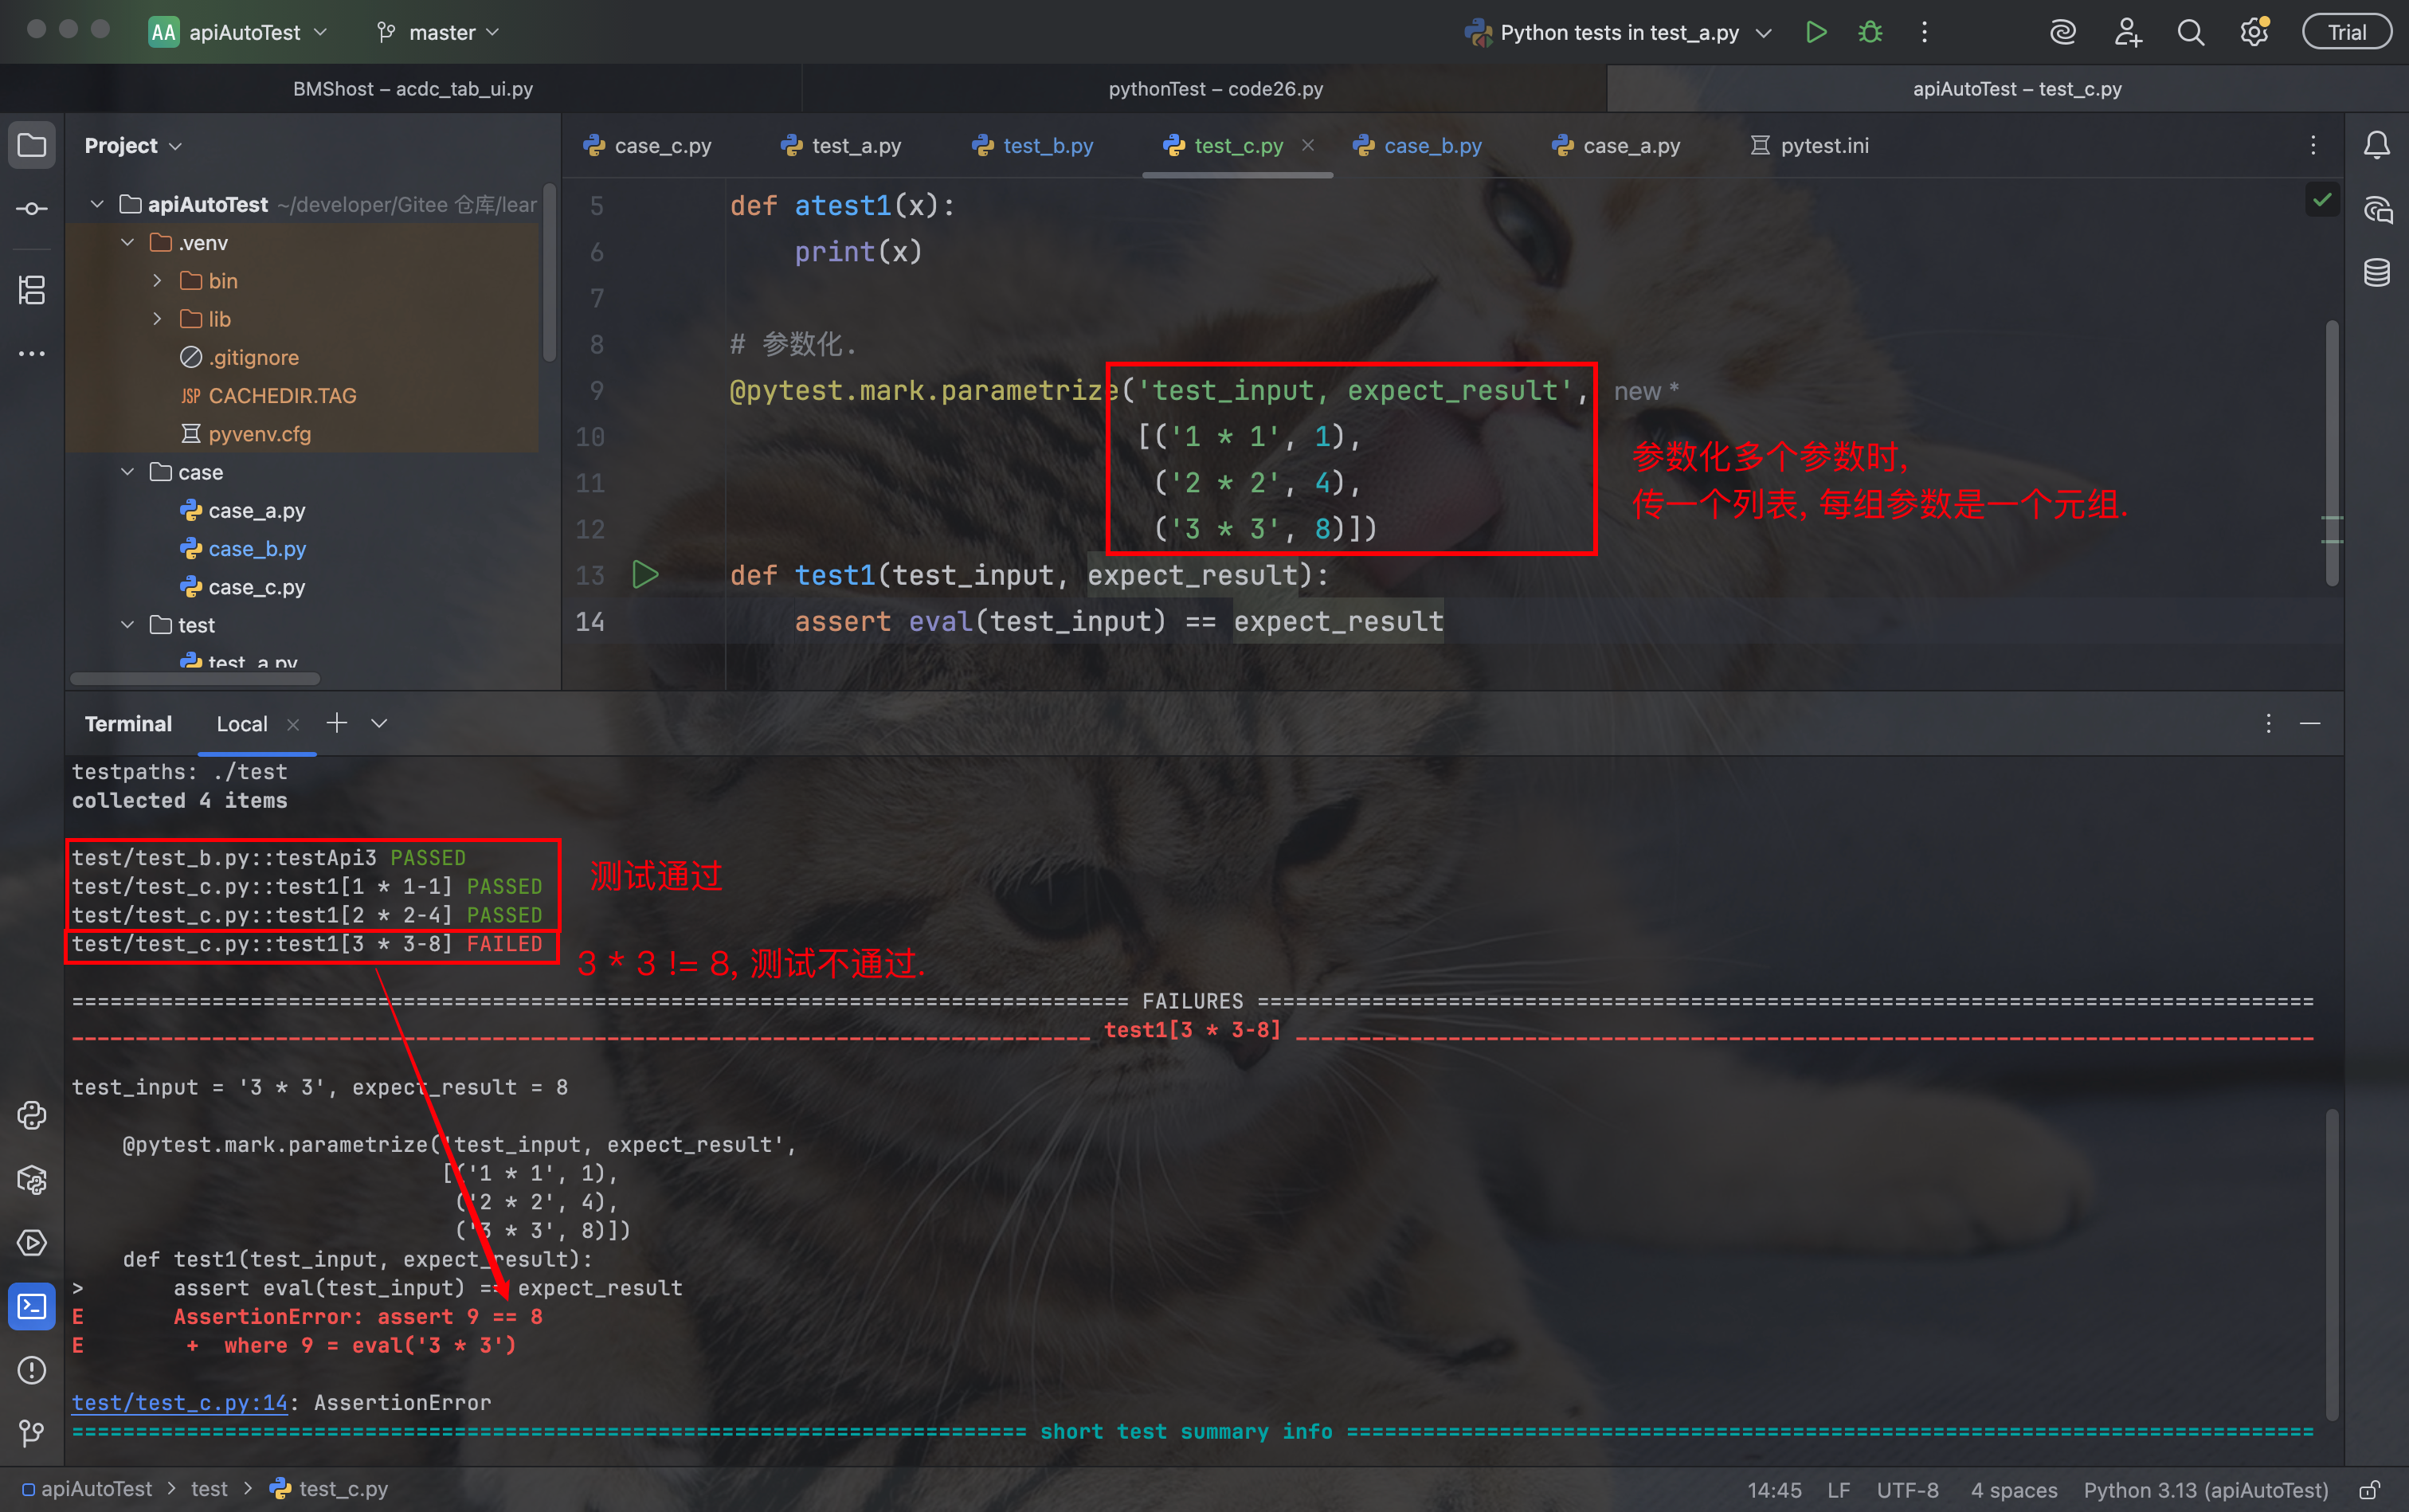The height and width of the screenshot is (1512, 2409).
Task: Expand the bin folder in the project tree
Action: 157,281
